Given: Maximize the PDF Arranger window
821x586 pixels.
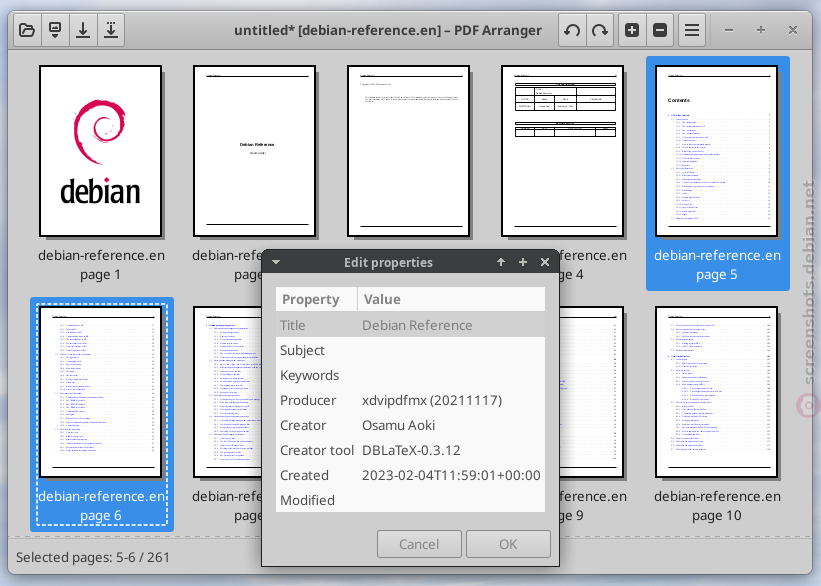Looking at the screenshot, I should [x=761, y=30].
